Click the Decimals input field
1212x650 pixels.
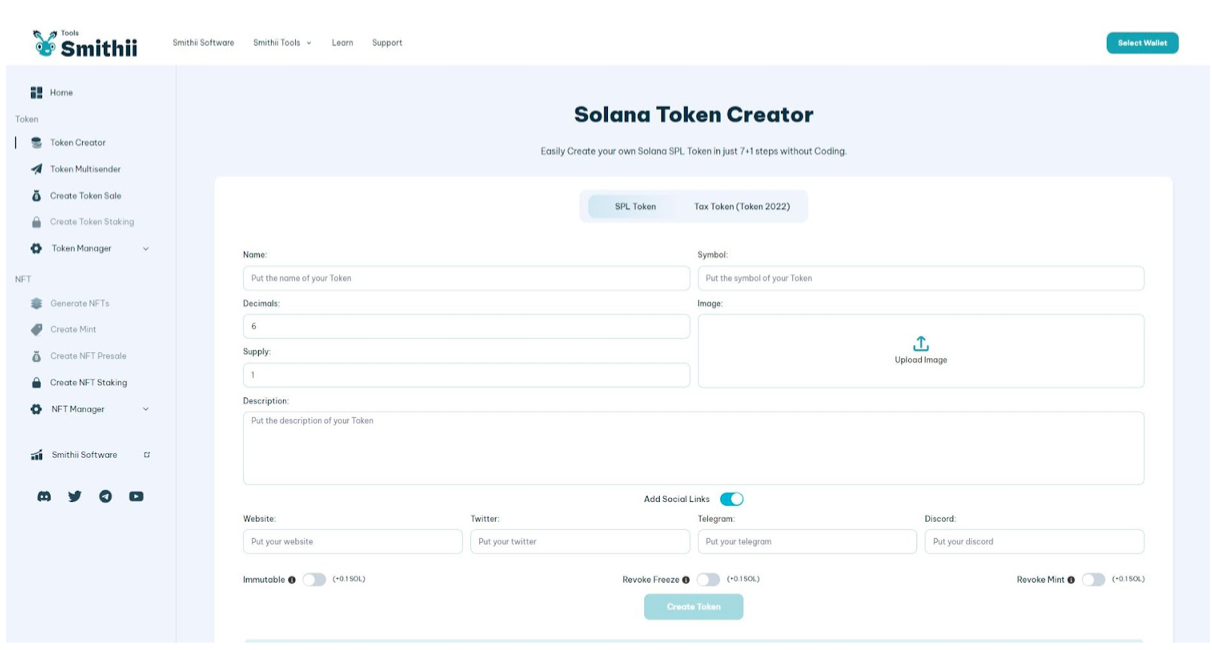(466, 326)
